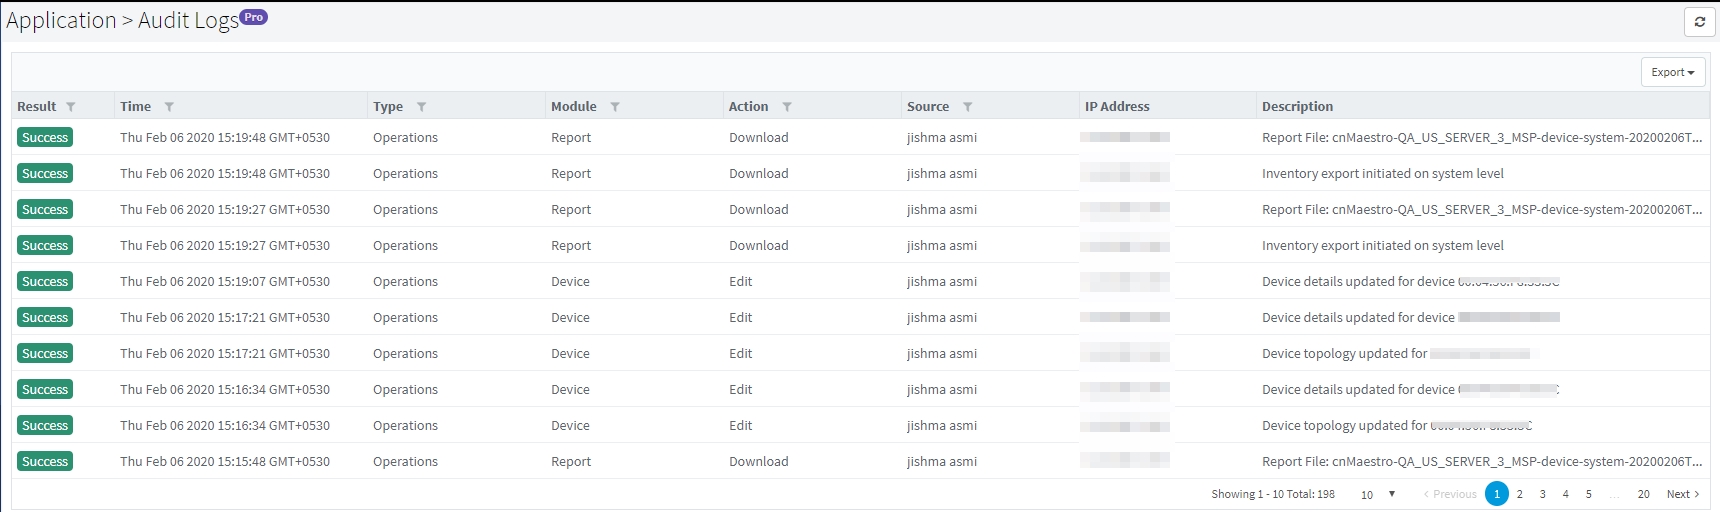Click the Time column header label

pyautogui.click(x=136, y=107)
